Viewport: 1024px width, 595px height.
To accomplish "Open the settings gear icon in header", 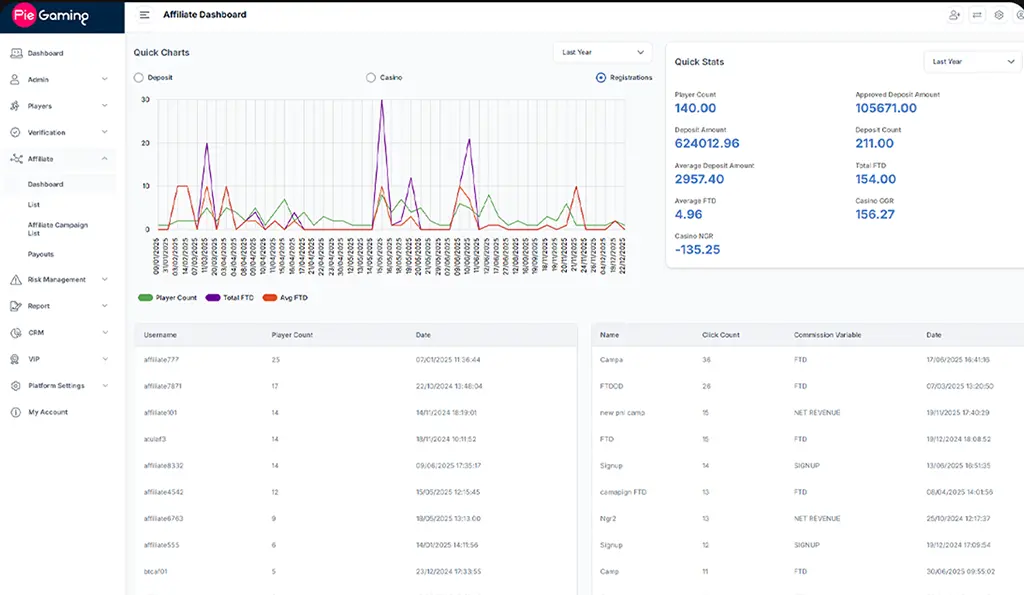I will [999, 14].
